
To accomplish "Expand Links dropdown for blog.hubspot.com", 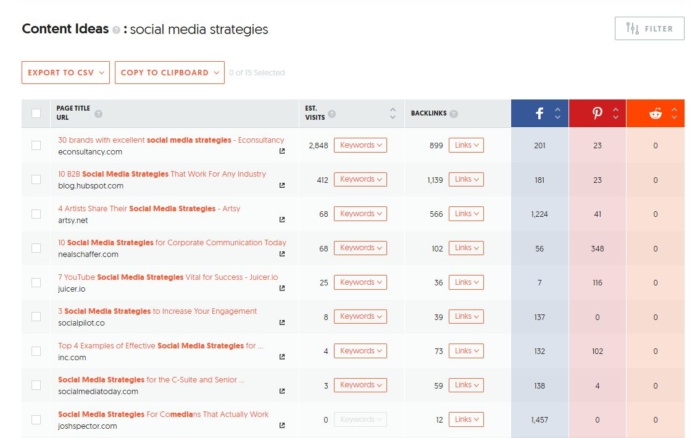I will (x=466, y=179).
